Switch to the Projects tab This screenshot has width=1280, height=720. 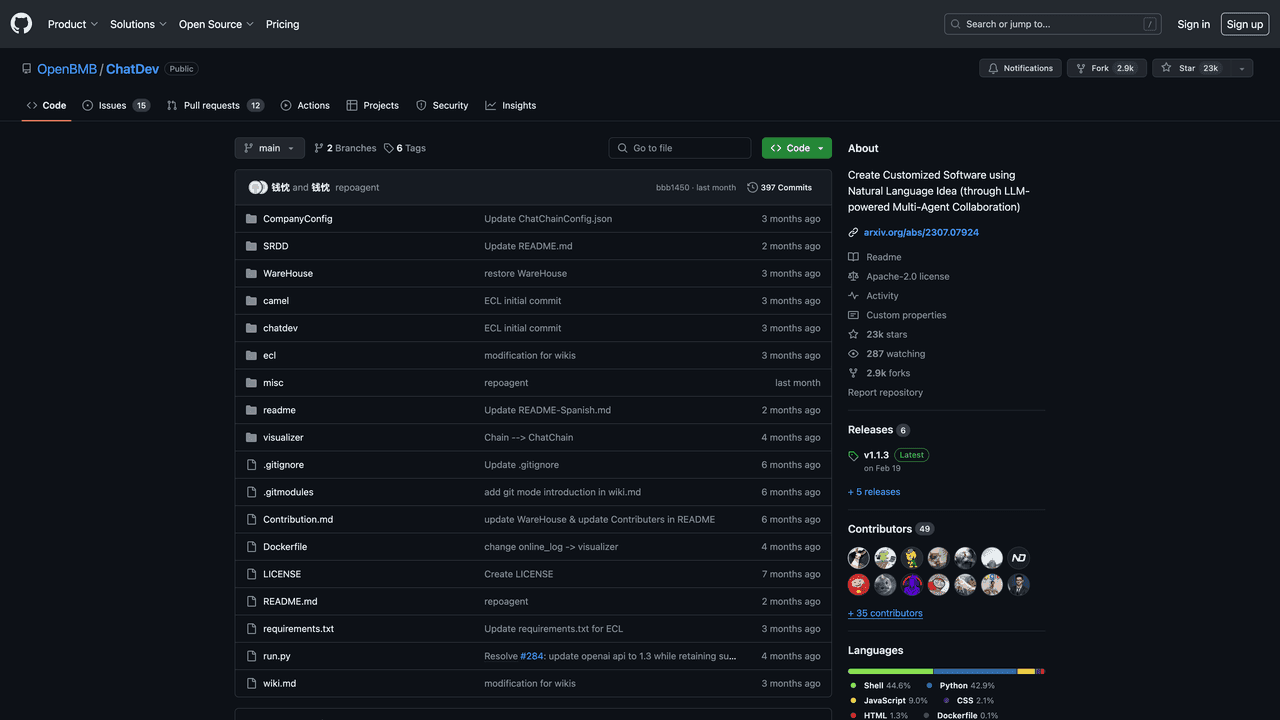pos(373,105)
